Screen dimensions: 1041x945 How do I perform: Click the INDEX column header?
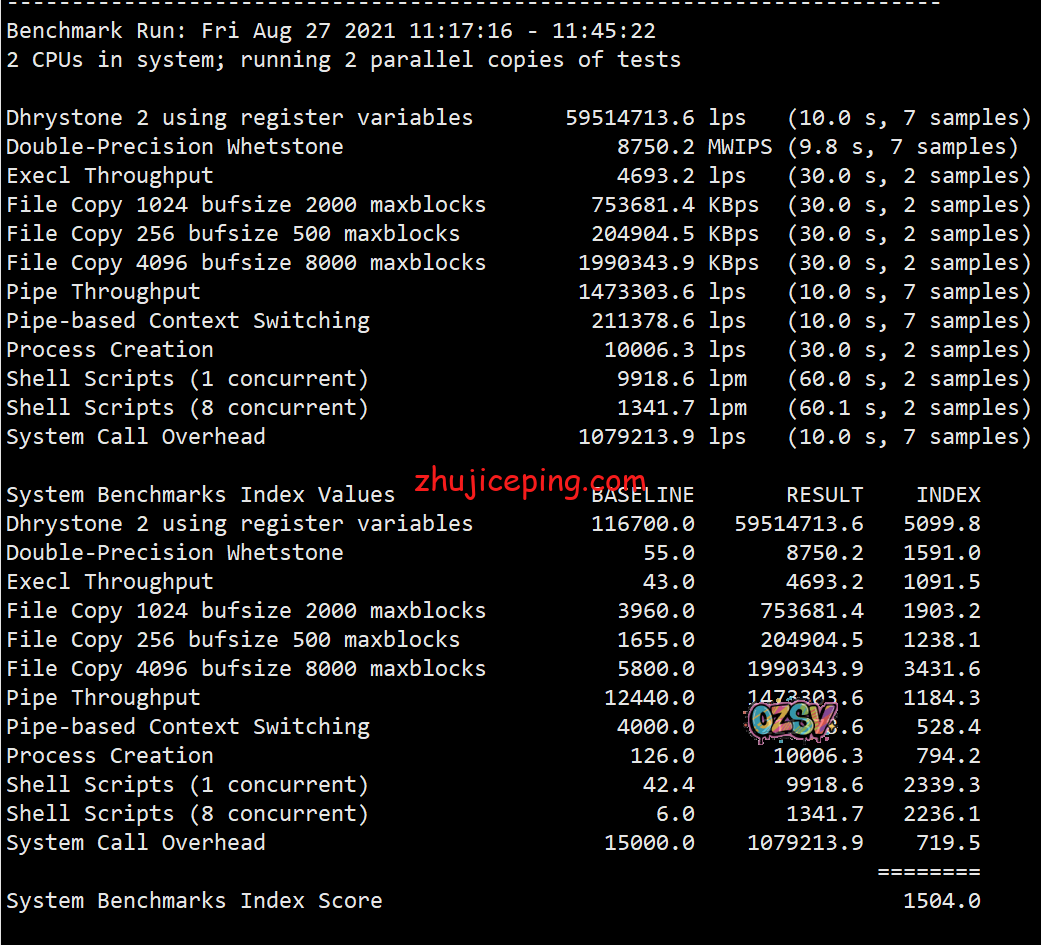point(948,495)
